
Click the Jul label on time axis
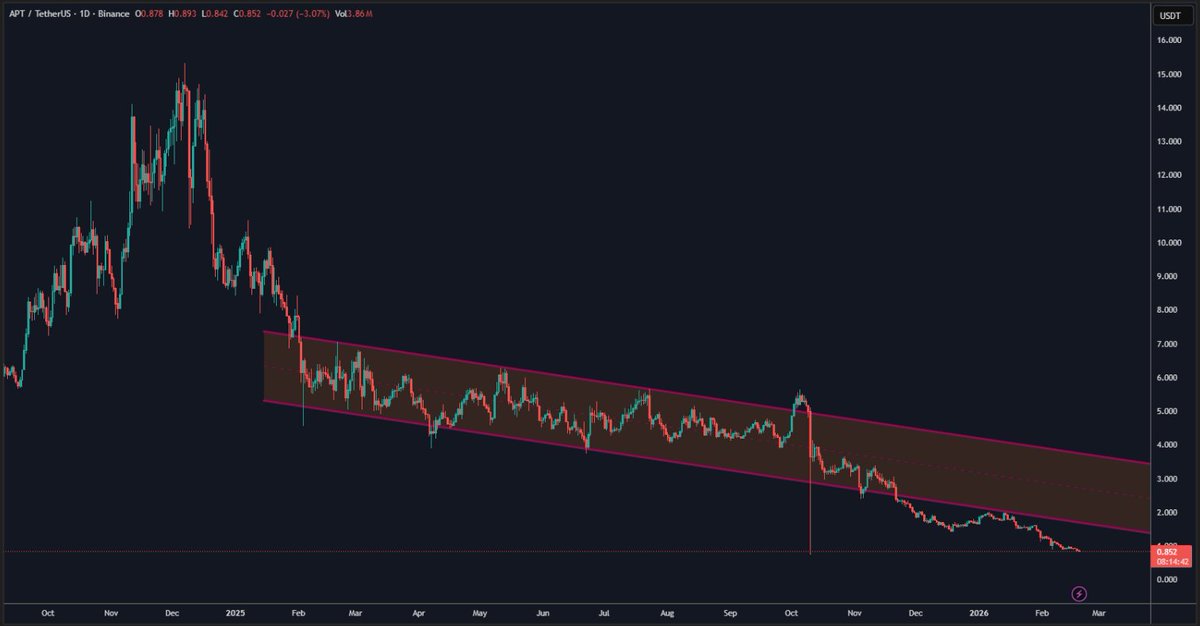pos(604,611)
